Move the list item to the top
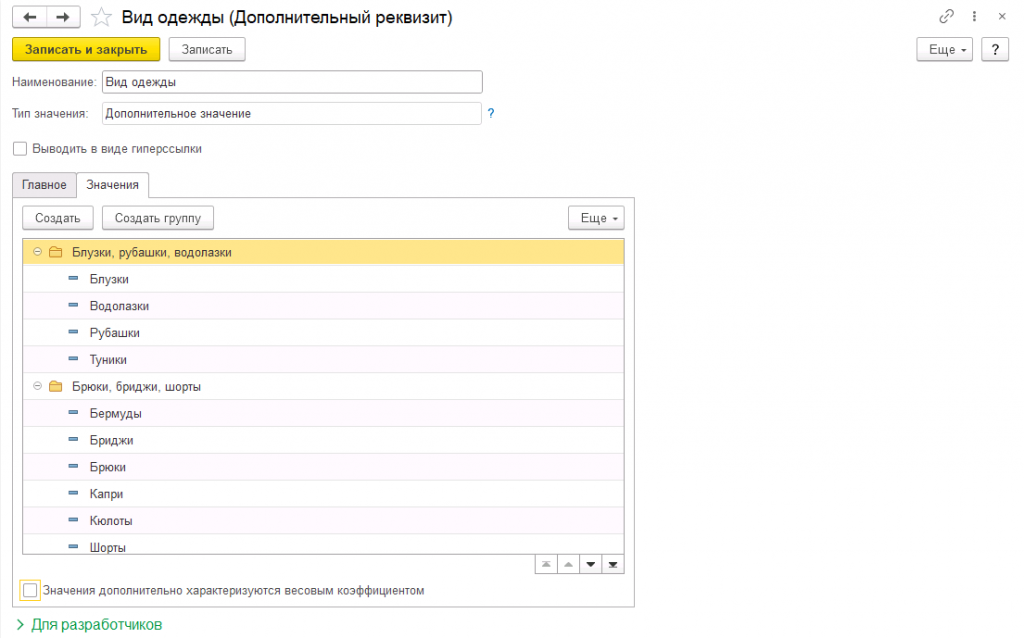The image size is (1024, 638). 546,565
